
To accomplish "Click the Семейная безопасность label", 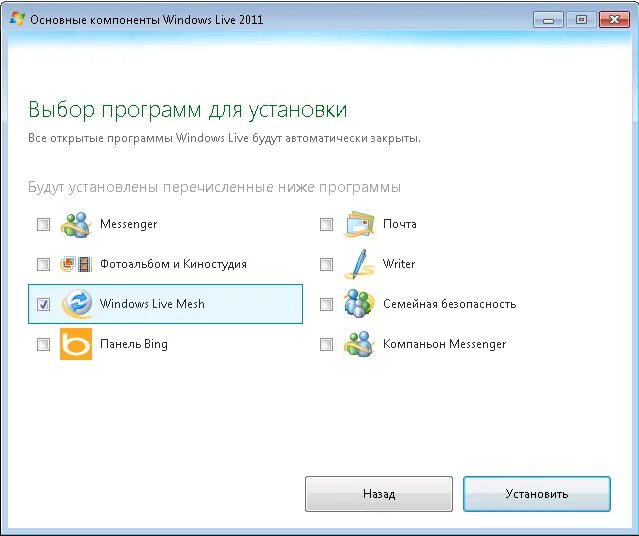I will (x=450, y=304).
